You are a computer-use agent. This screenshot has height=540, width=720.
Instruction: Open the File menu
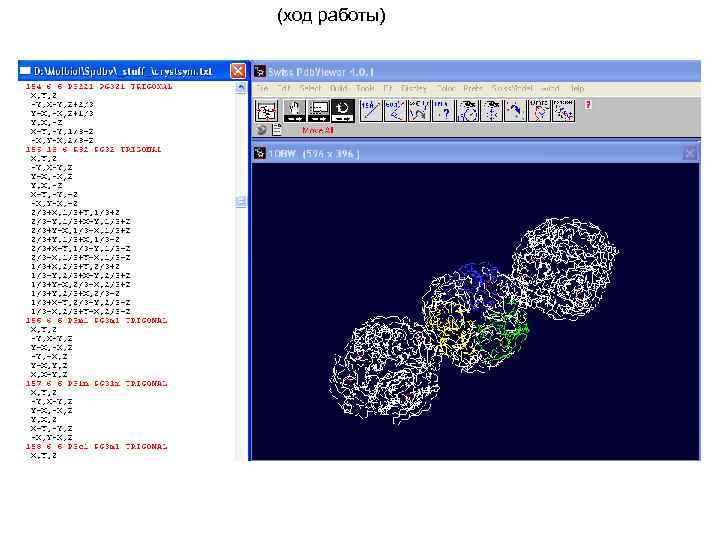[x=262, y=88]
